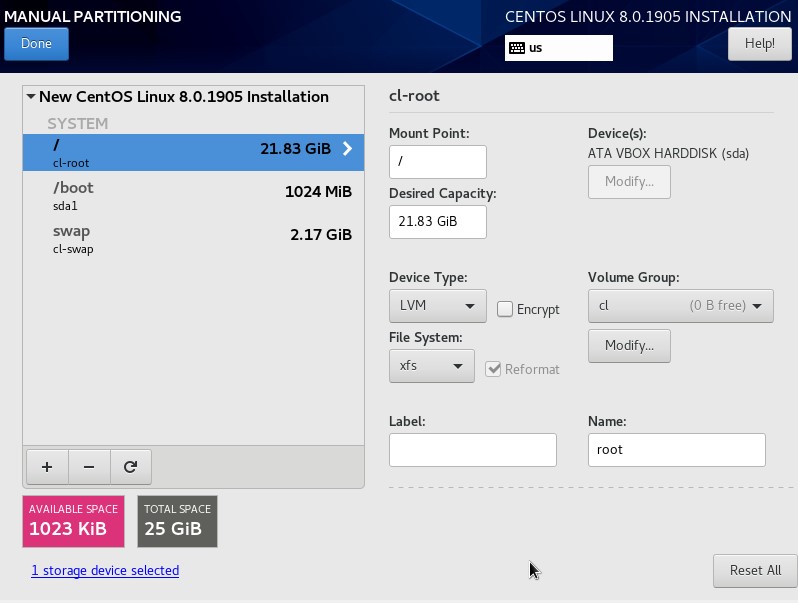Click the cl-root heading
The image size is (798, 603).
point(414,96)
